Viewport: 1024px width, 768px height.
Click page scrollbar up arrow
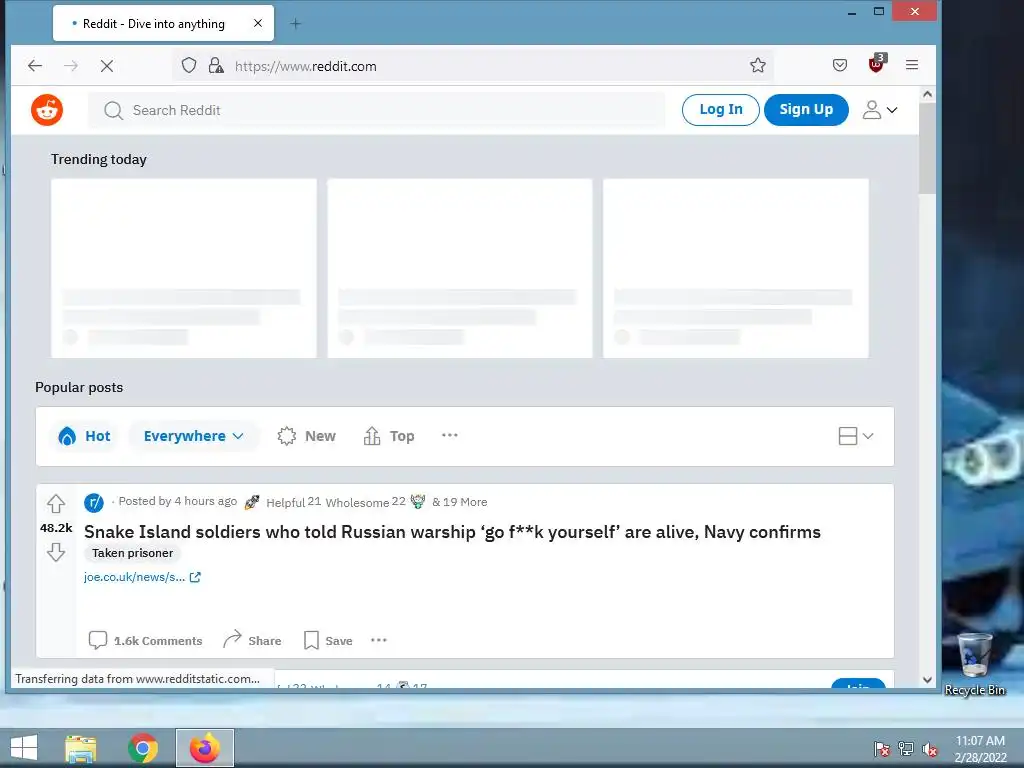(927, 95)
